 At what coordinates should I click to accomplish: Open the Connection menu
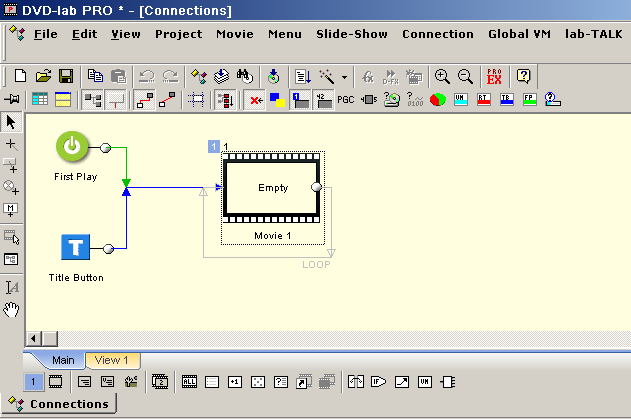tap(438, 34)
